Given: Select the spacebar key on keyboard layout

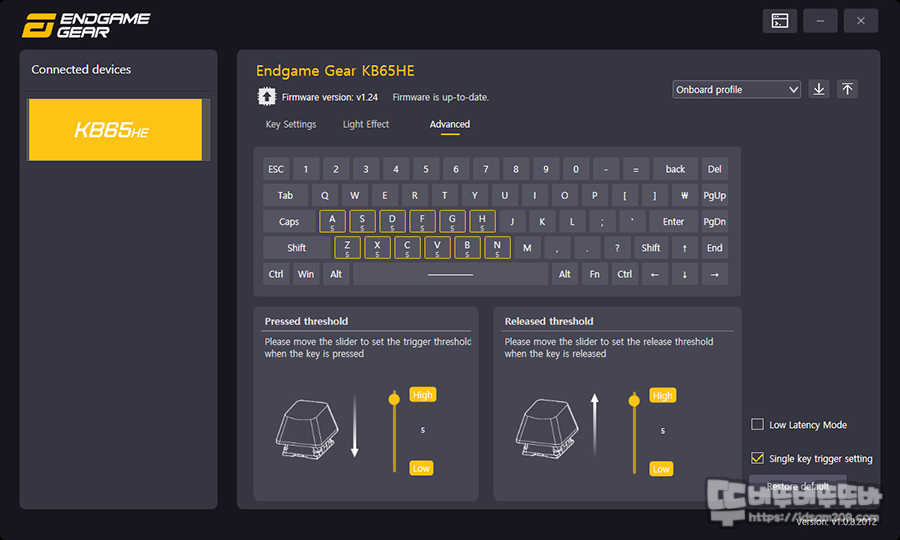Looking at the screenshot, I should (451, 274).
